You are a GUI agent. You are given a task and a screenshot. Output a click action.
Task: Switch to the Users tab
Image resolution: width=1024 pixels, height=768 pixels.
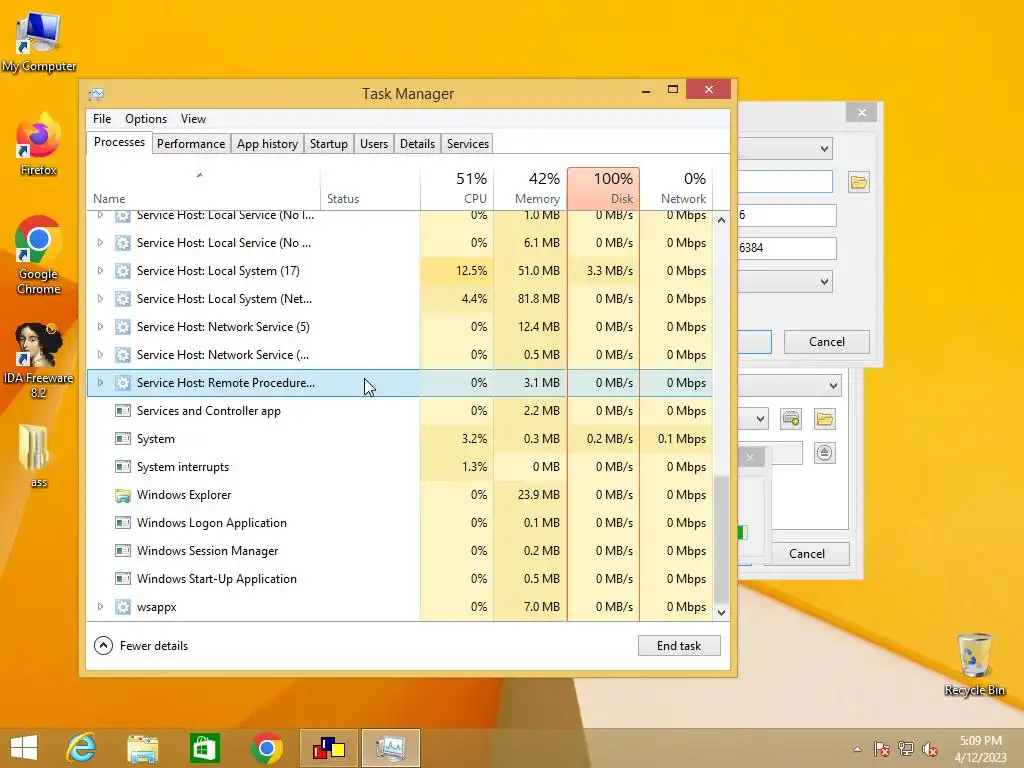point(374,144)
